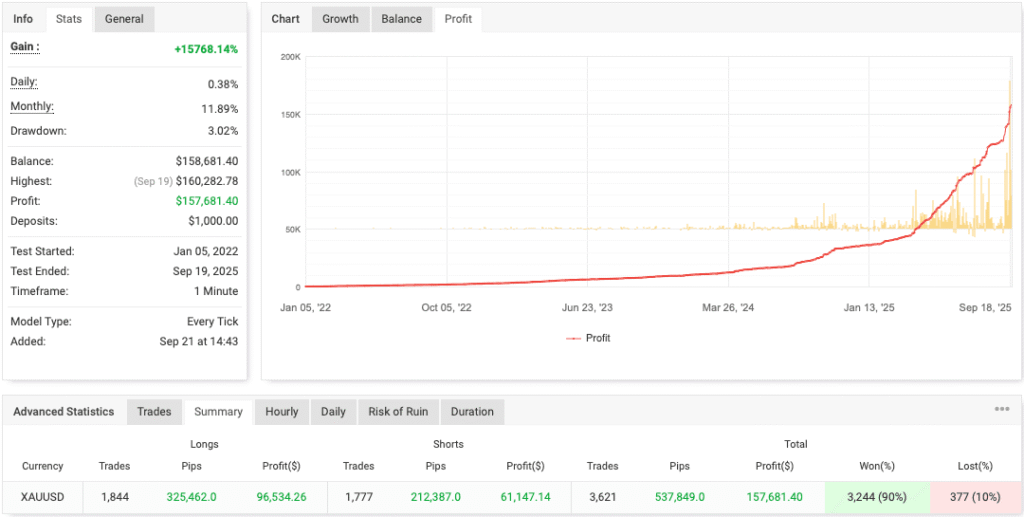Click the red Lost 377 (10%) cell
The image size is (1024, 517).
[x=973, y=497]
